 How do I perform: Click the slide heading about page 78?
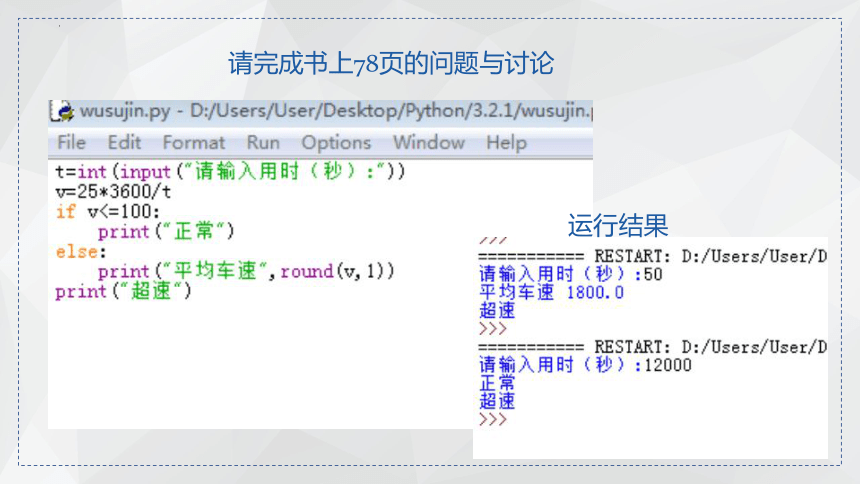[x=391, y=63]
